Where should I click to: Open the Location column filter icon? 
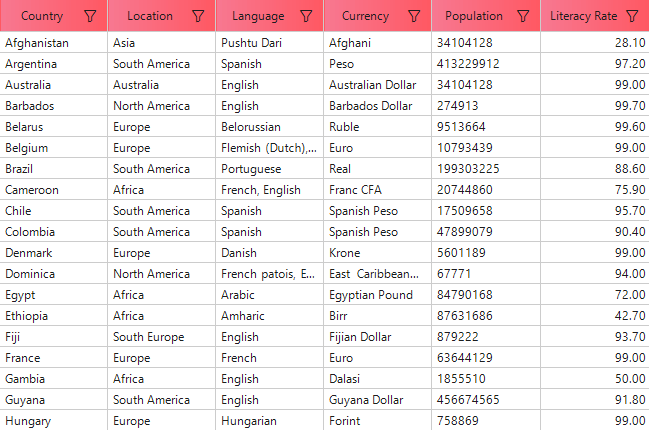(x=198, y=16)
